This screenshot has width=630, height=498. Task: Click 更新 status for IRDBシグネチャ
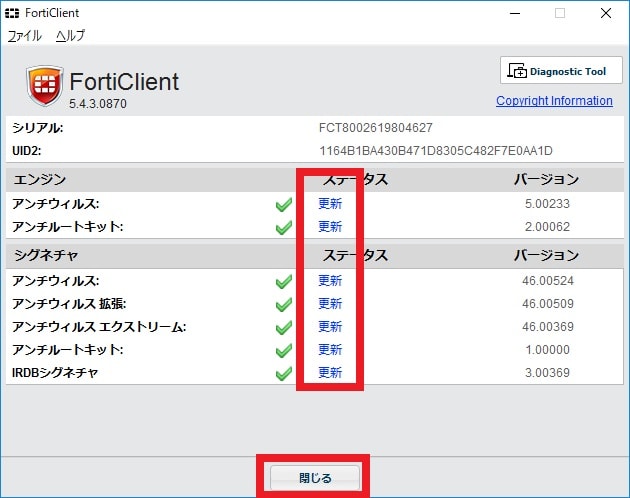pos(330,373)
